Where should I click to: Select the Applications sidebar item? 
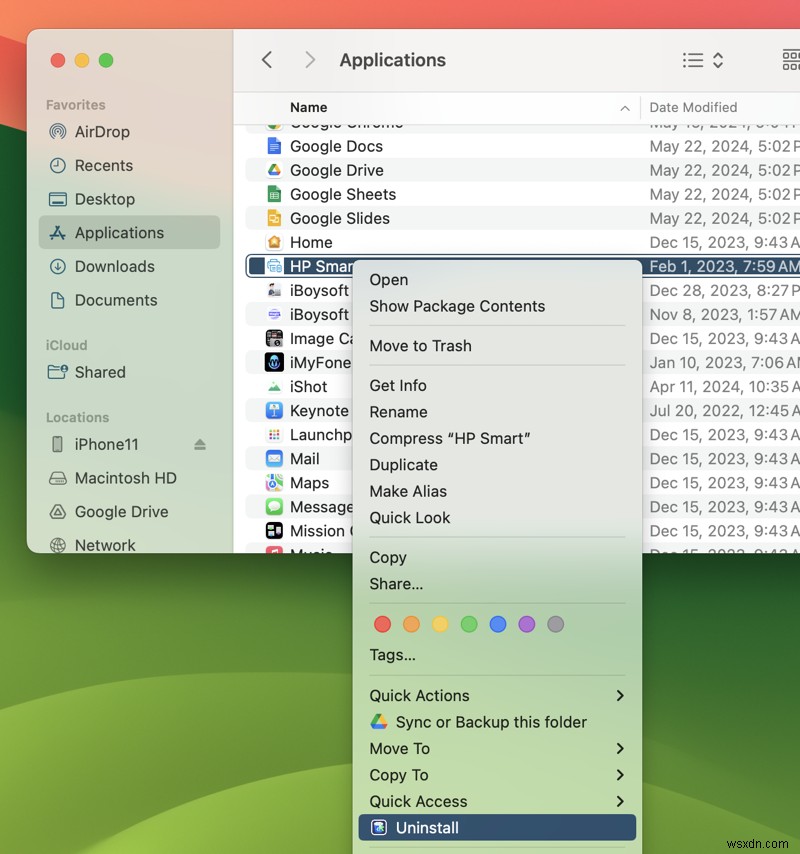pos(130,233)
